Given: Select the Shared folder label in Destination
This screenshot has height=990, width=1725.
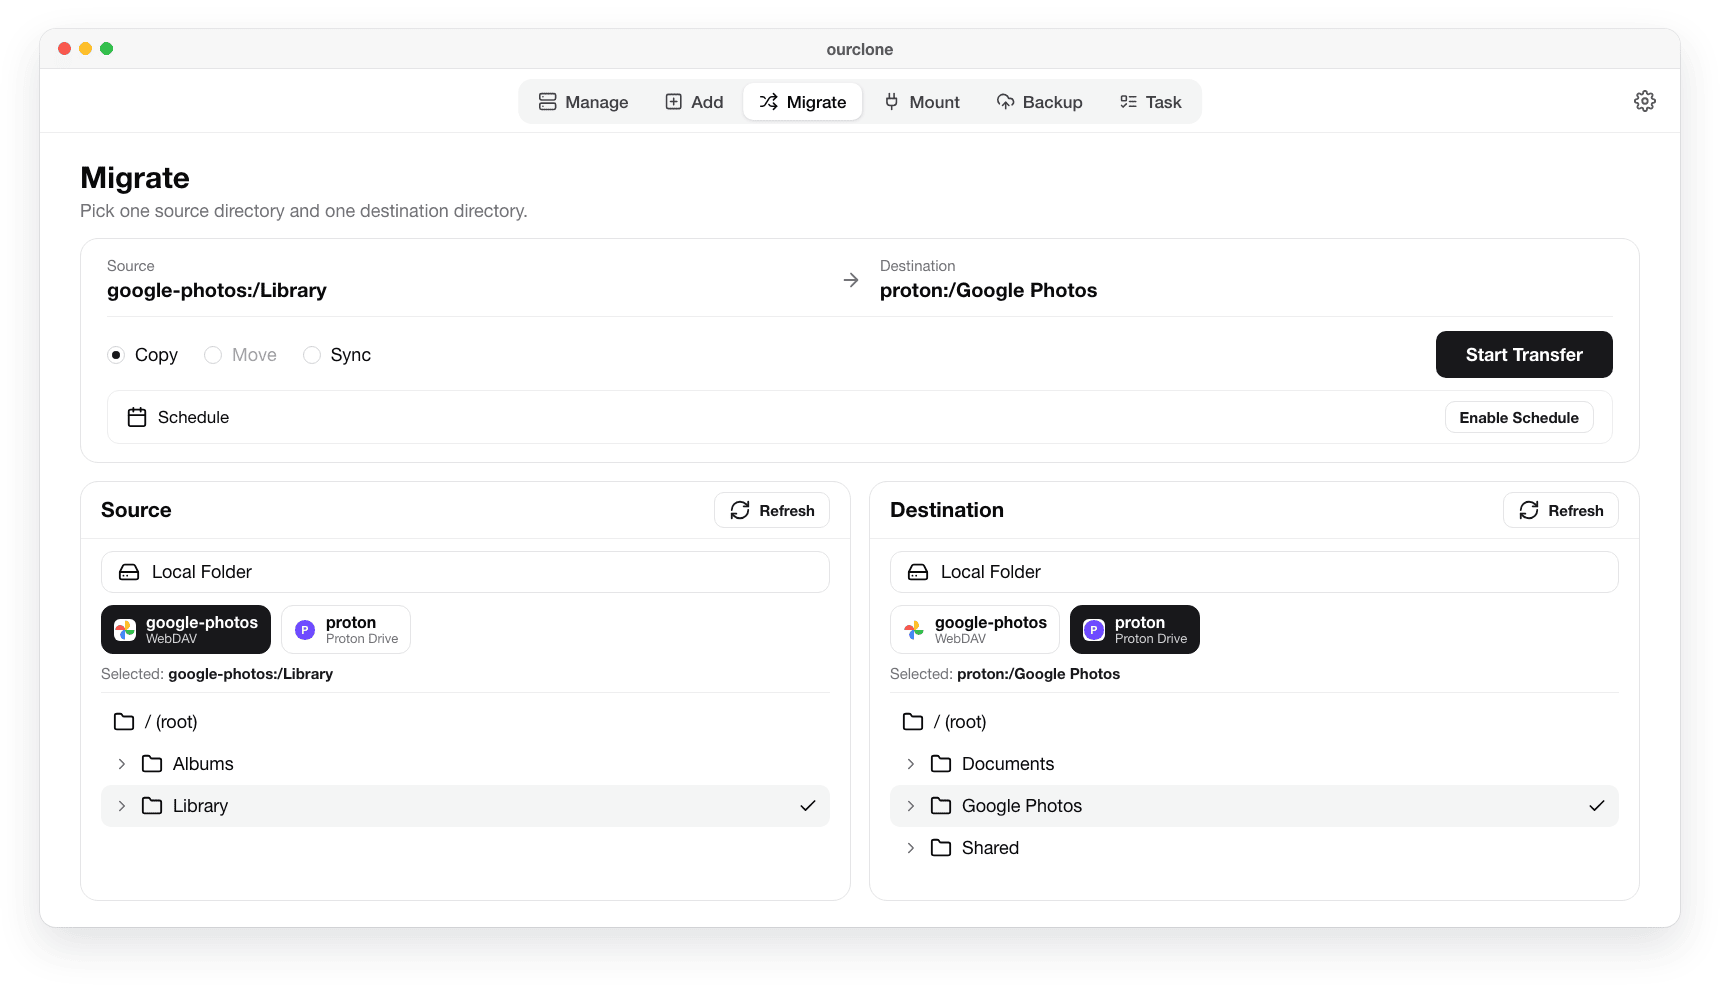Looking at the screenshot, I should pyautogui.click(x=990, y=848).
